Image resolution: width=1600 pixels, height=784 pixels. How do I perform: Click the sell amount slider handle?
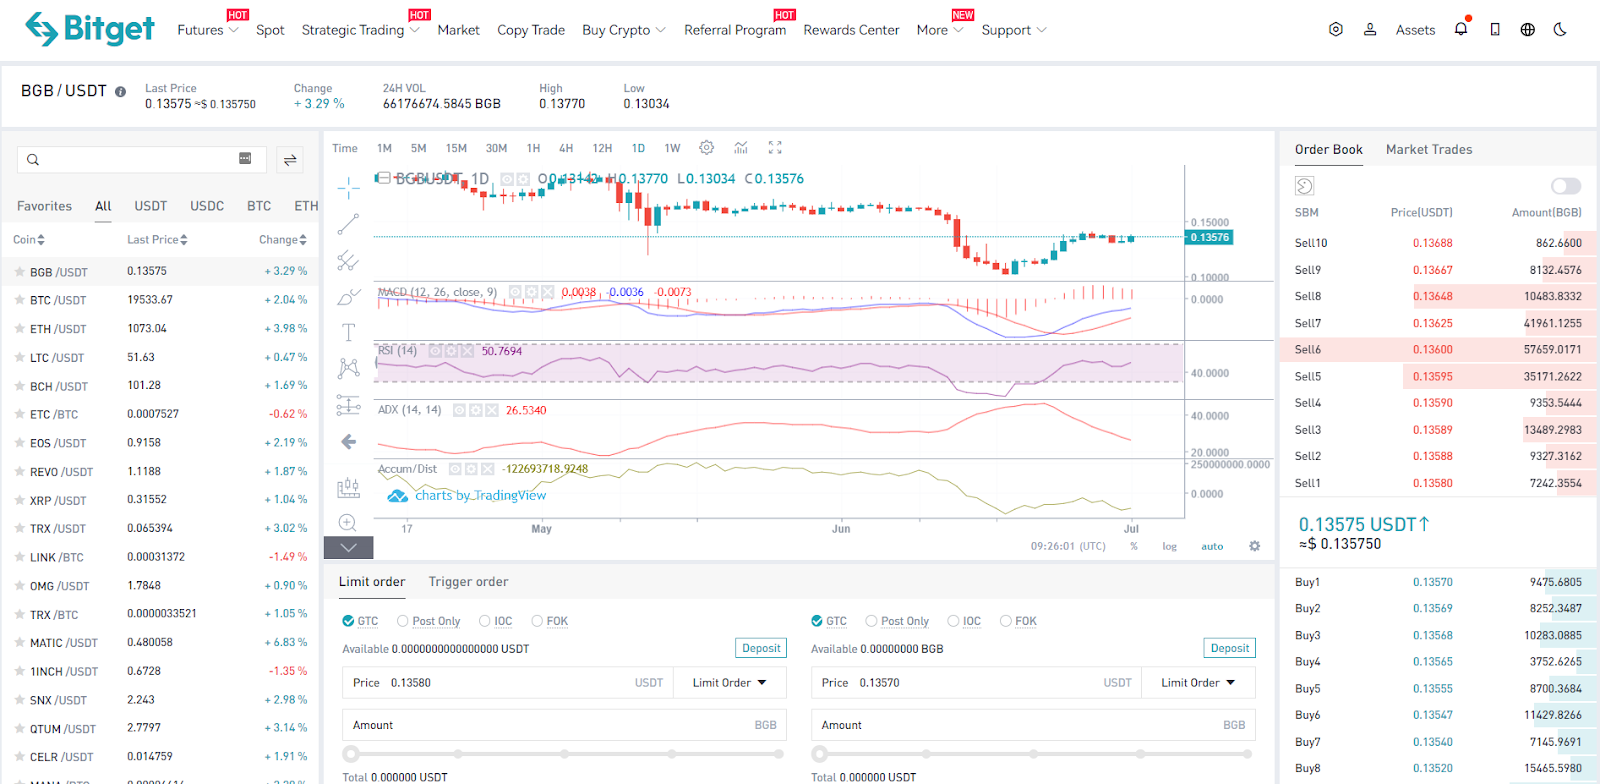click(x=820, y=754)
